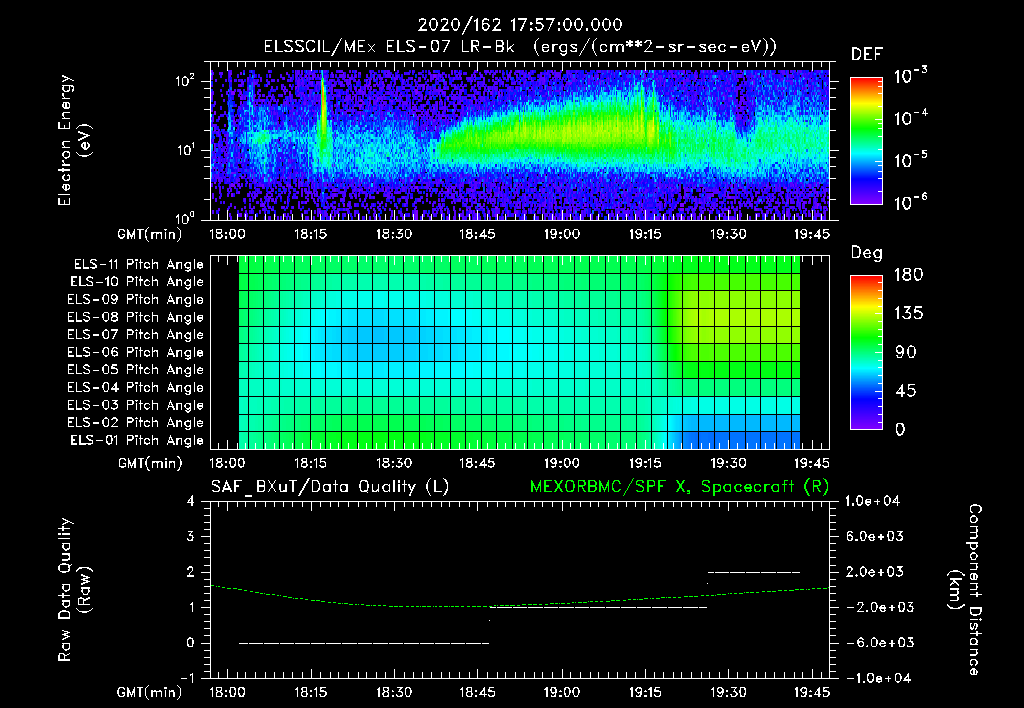The width and height of the screenshot is (1024, 708).
Task: Select the 45 value on the Deg scale
Action: click(x=906, y=391)
